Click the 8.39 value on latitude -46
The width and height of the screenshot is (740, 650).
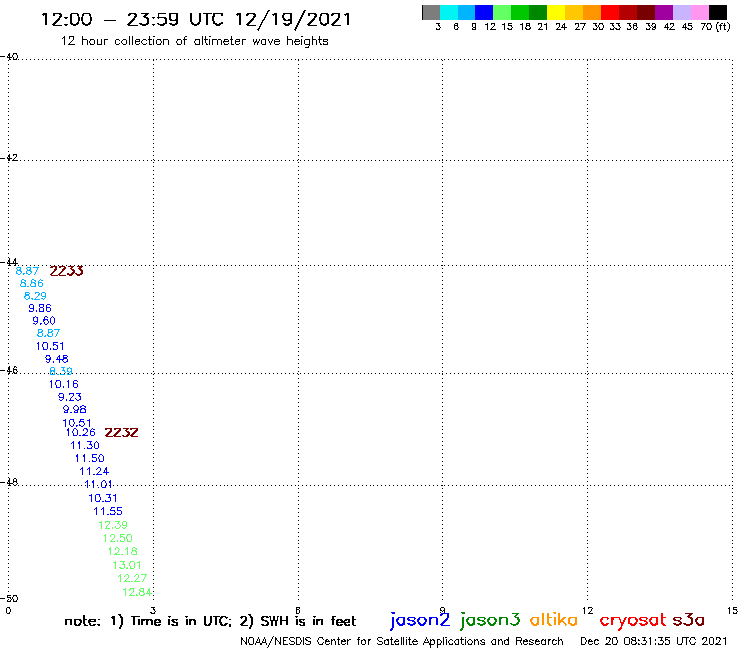61,371
